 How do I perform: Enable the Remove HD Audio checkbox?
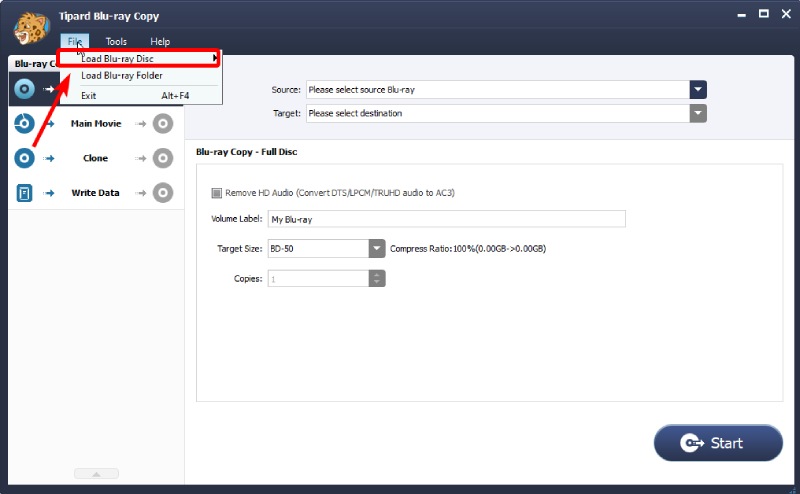(216, 193)
